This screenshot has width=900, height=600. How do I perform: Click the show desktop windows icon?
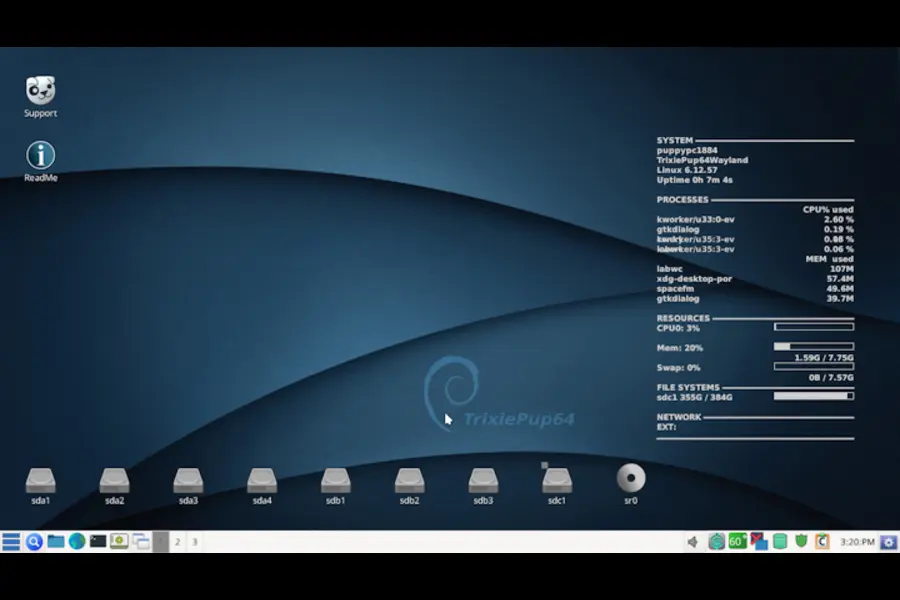pos(141,541)
